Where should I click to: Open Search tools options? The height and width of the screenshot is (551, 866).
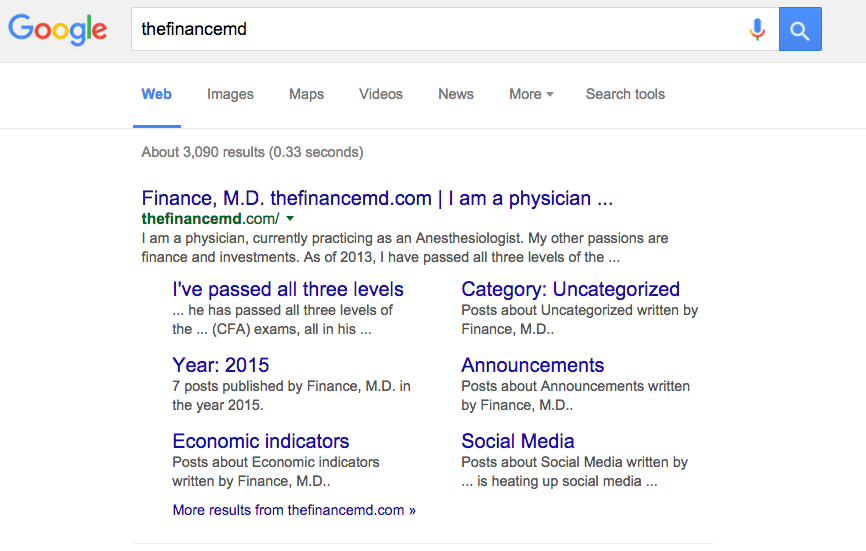pos(625,94)
